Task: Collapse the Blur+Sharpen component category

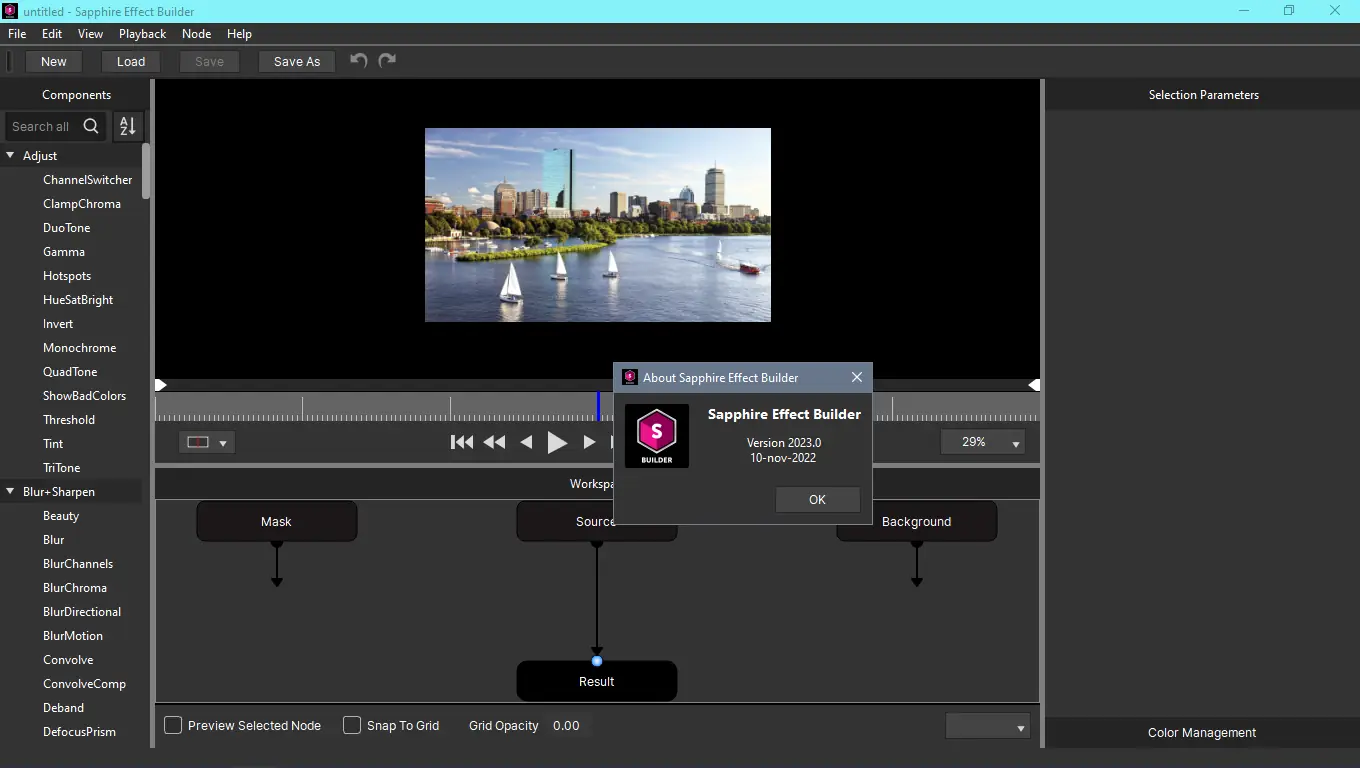Action: pyautogui.click(x=11, y=492)
